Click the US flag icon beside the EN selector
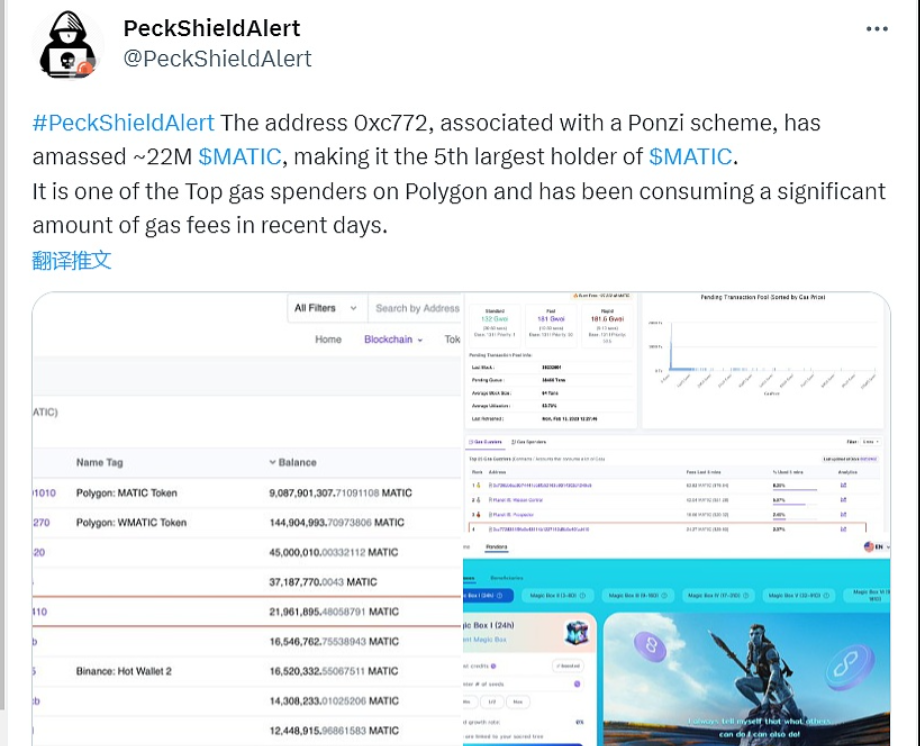 (868, 546)
